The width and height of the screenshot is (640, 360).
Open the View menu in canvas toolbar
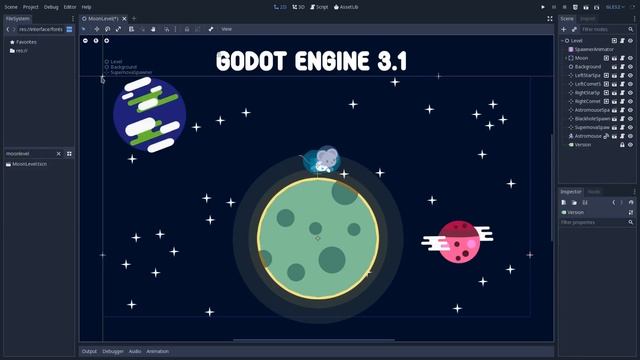(x=227, y=29)
